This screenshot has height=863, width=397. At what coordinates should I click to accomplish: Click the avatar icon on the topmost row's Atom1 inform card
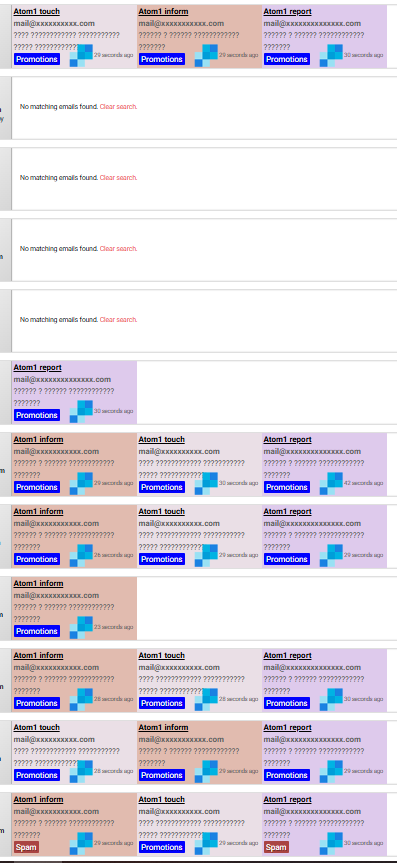pyautogui.click(x=206, y=55)
